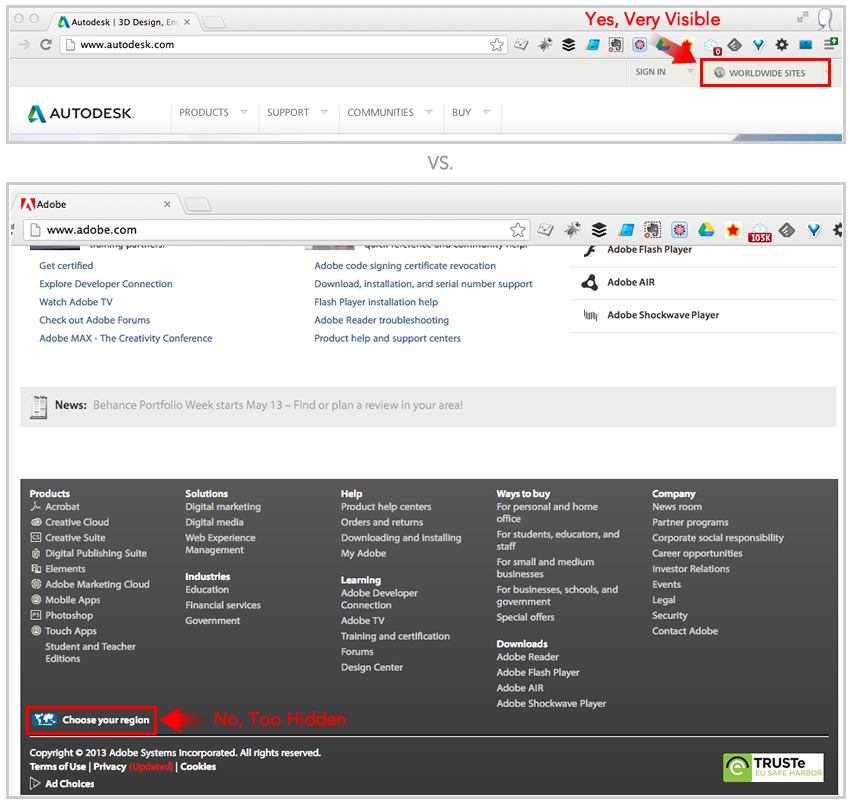Screen dimensions: 850x807
Task: Open a new tab in the Adobe window
Action: pyautogui.click(x=197, y=204)
